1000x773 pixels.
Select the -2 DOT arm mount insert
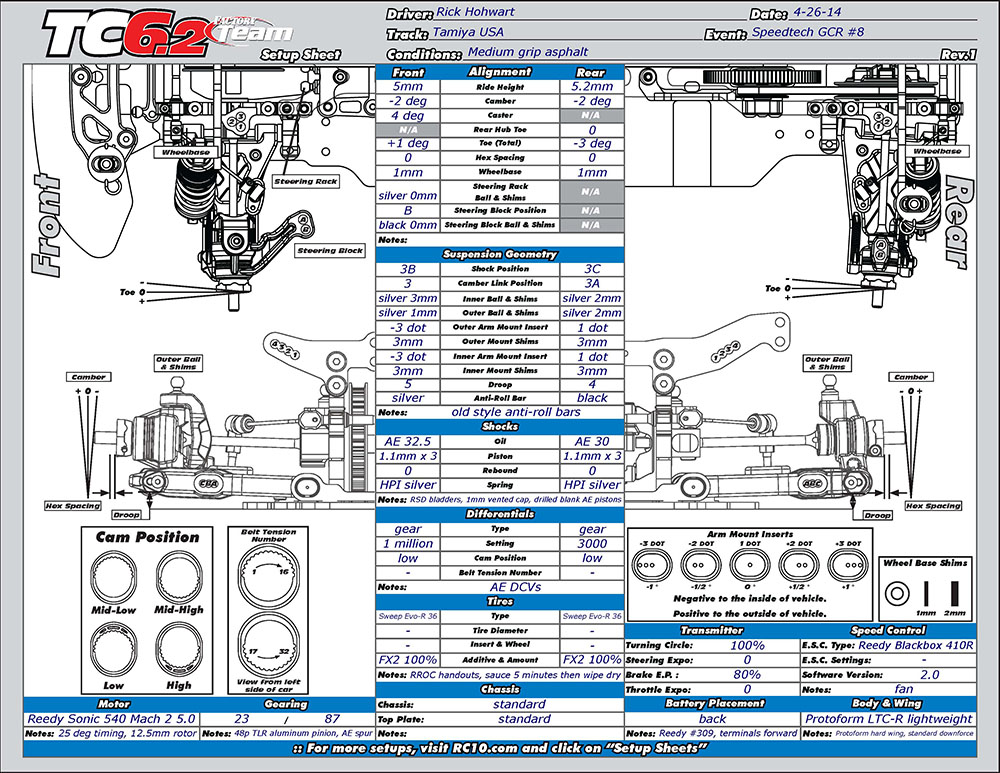(x=700, y=564)
